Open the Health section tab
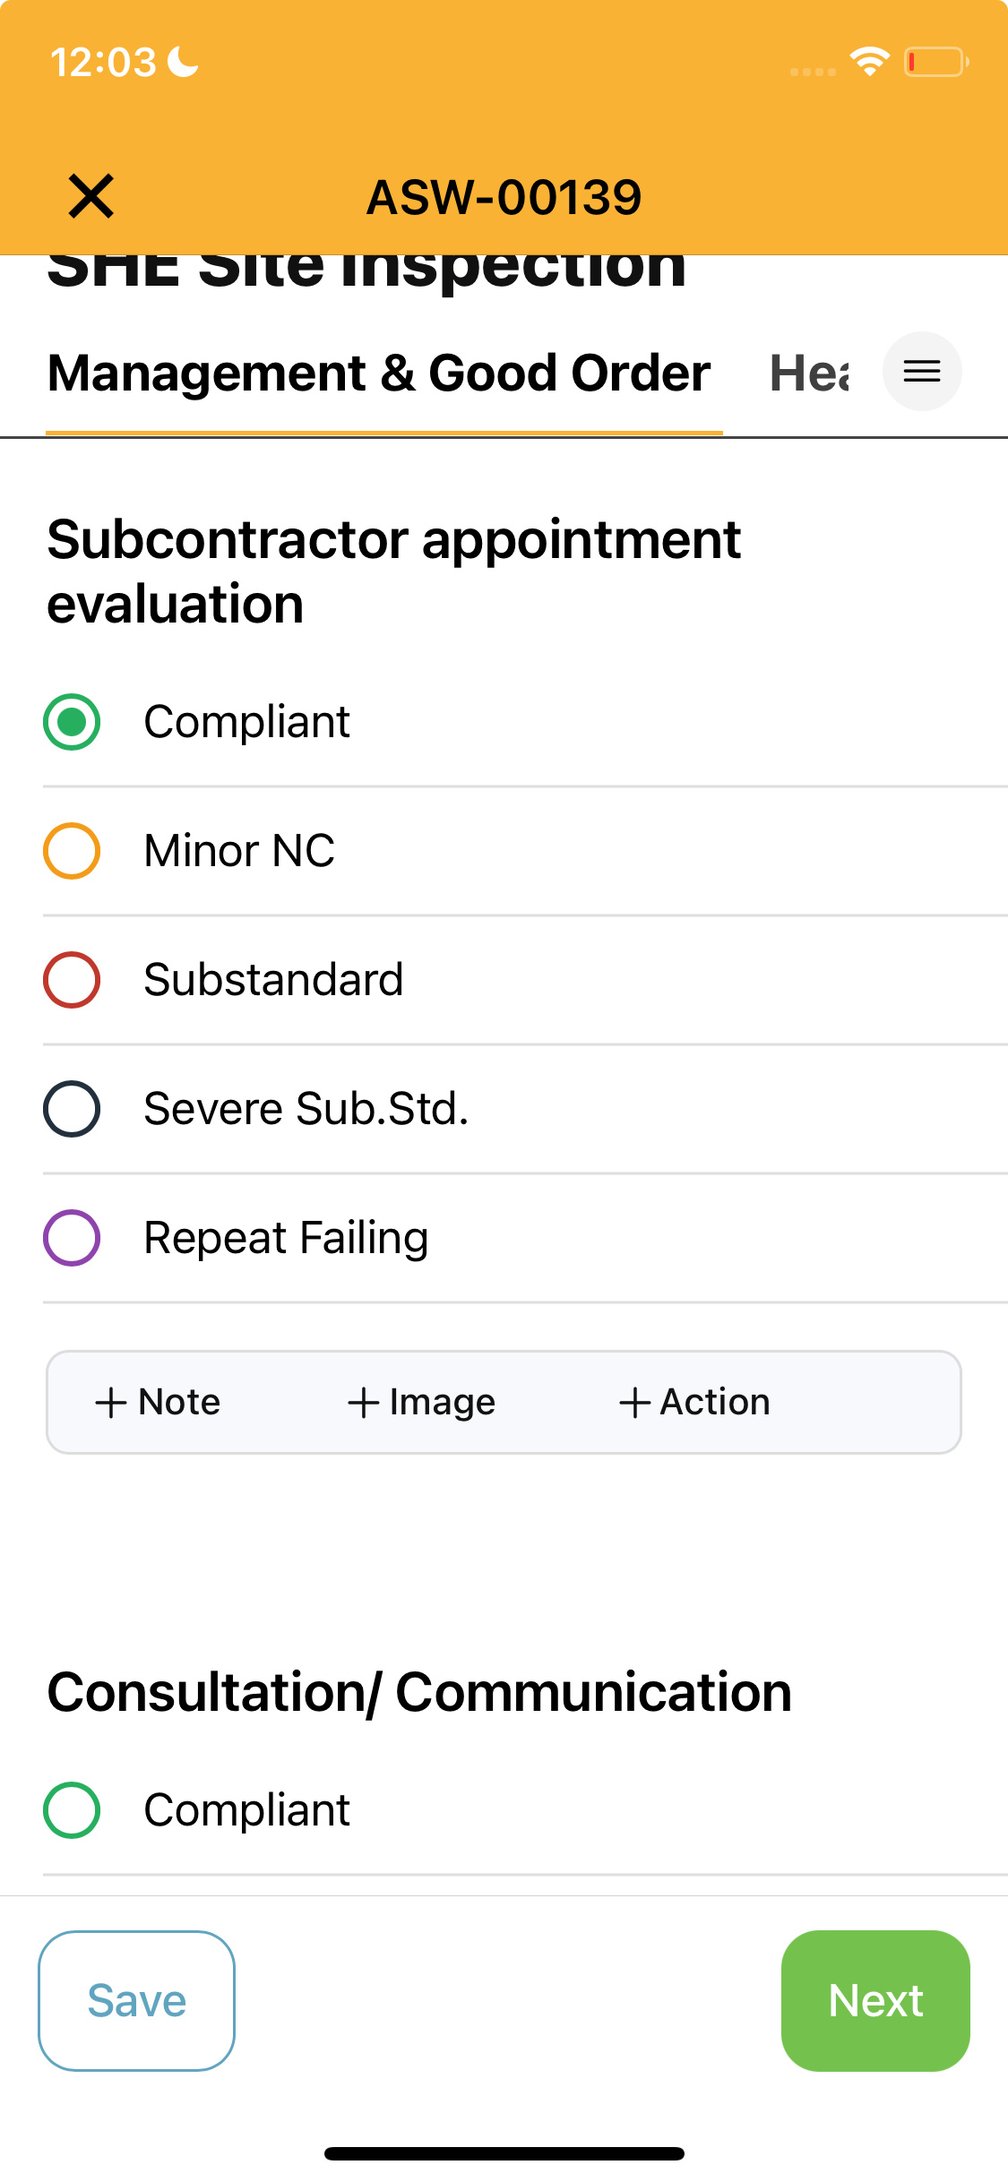This screenshot has height=2182, width=1008. point(808,371)
